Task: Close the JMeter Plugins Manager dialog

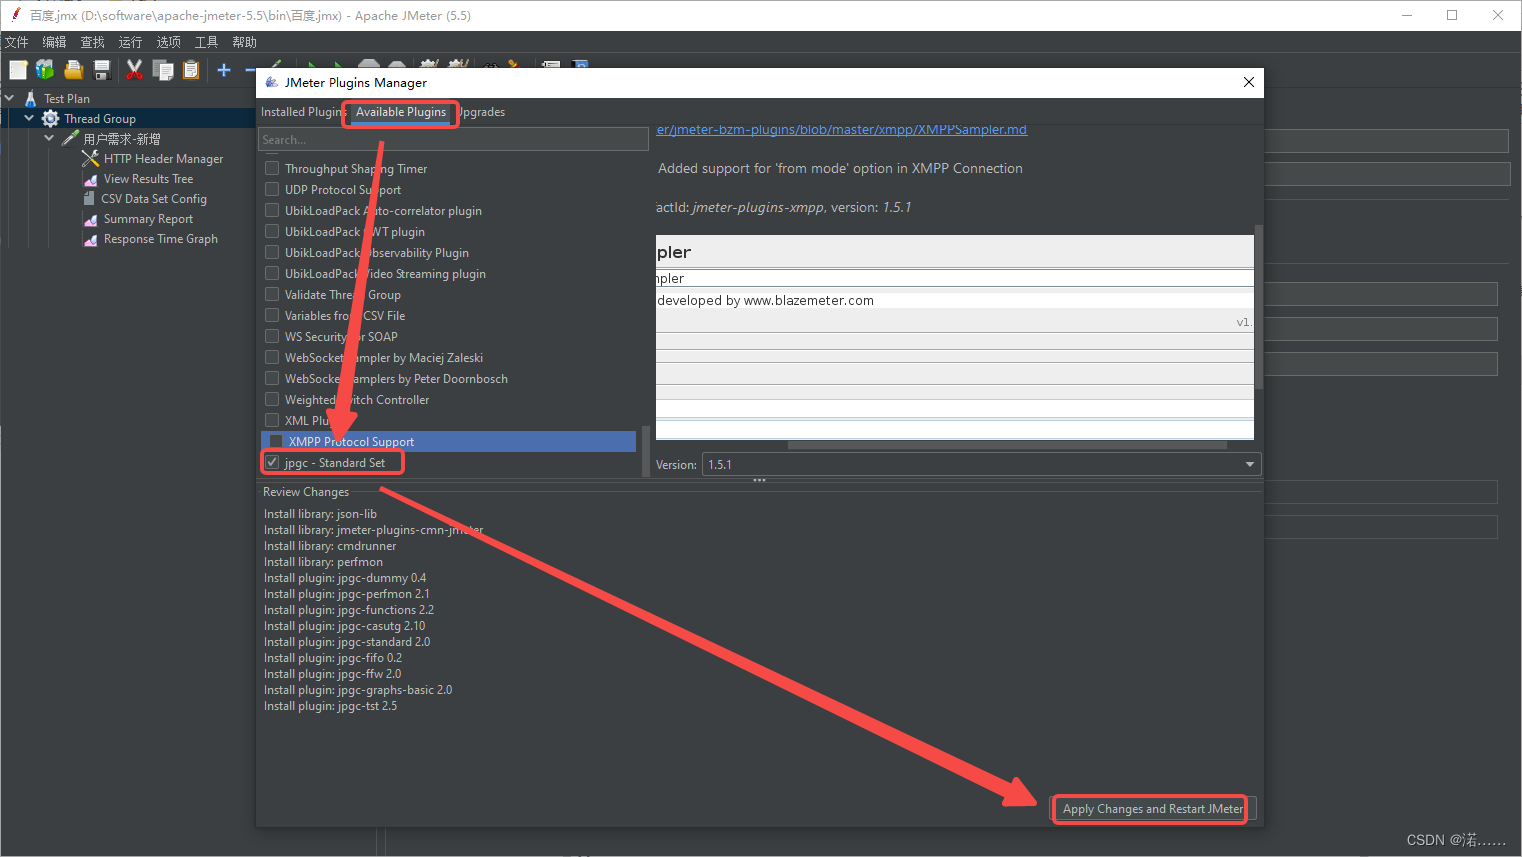Action: 1249,82
